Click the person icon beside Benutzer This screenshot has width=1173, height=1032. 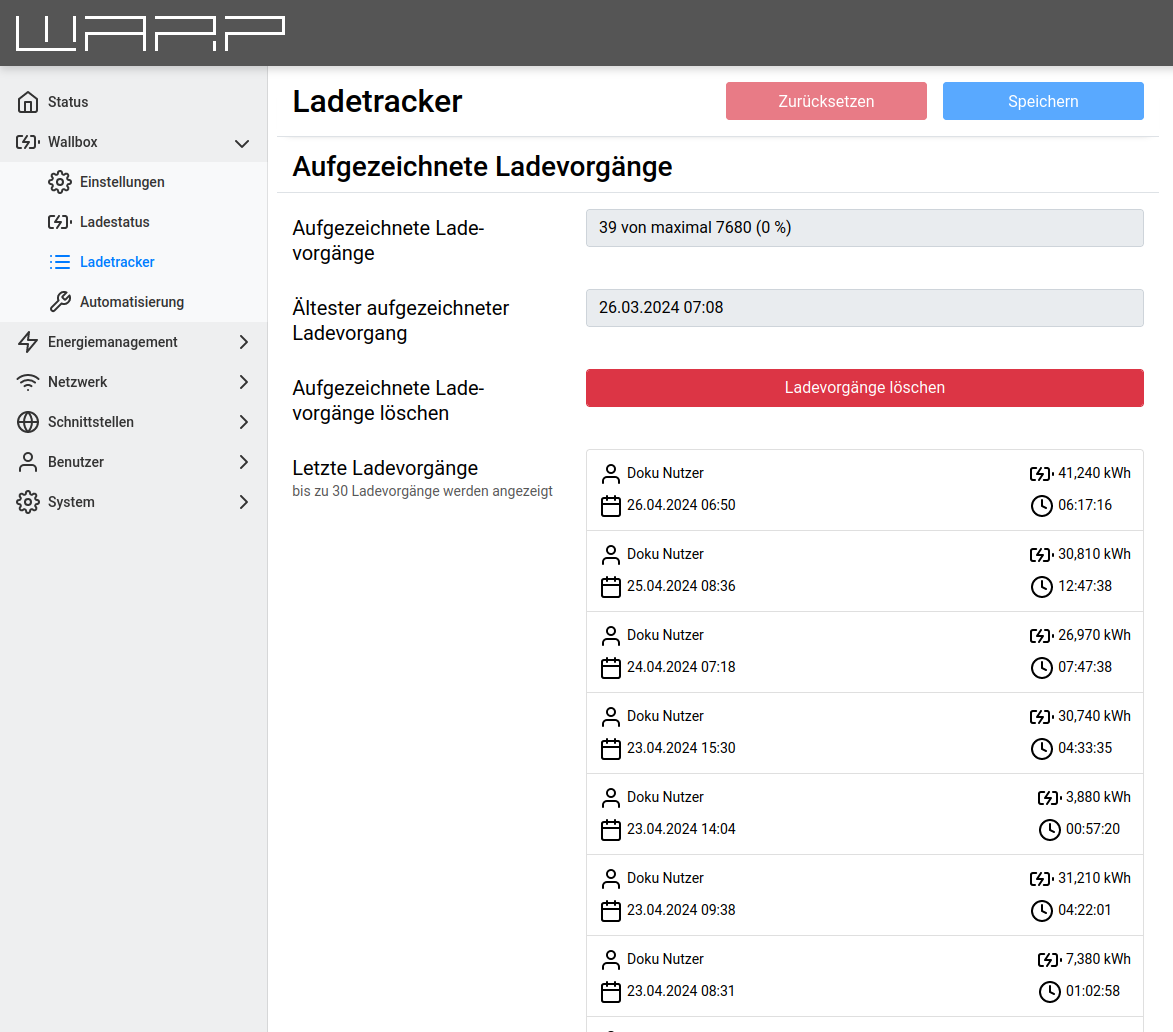click(28, 462)
